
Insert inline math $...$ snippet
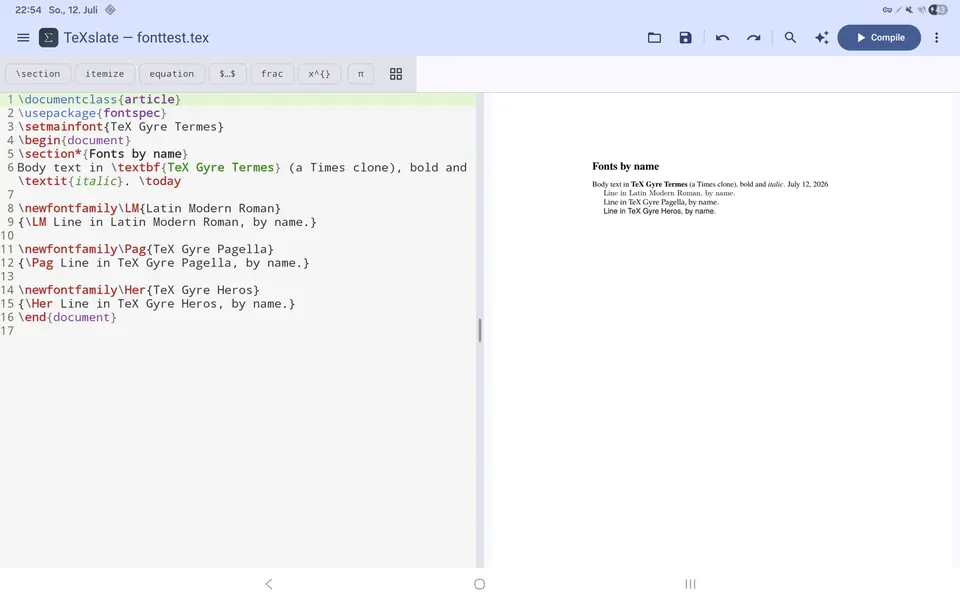[227, 73]
